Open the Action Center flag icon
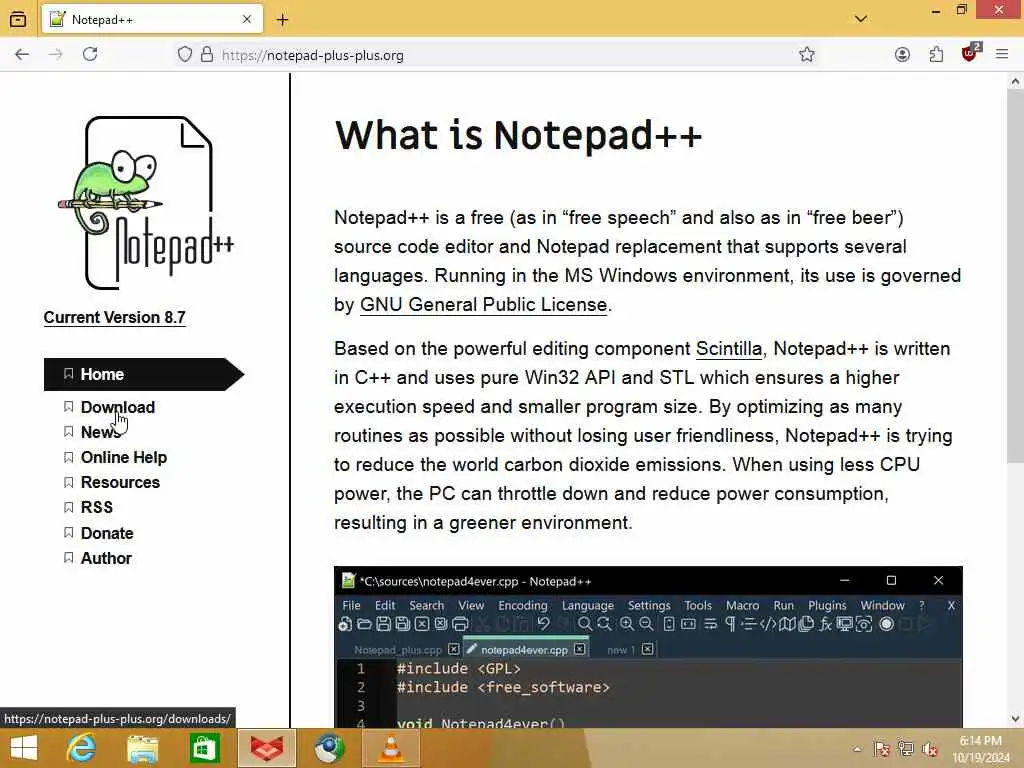 pos(882,749)
